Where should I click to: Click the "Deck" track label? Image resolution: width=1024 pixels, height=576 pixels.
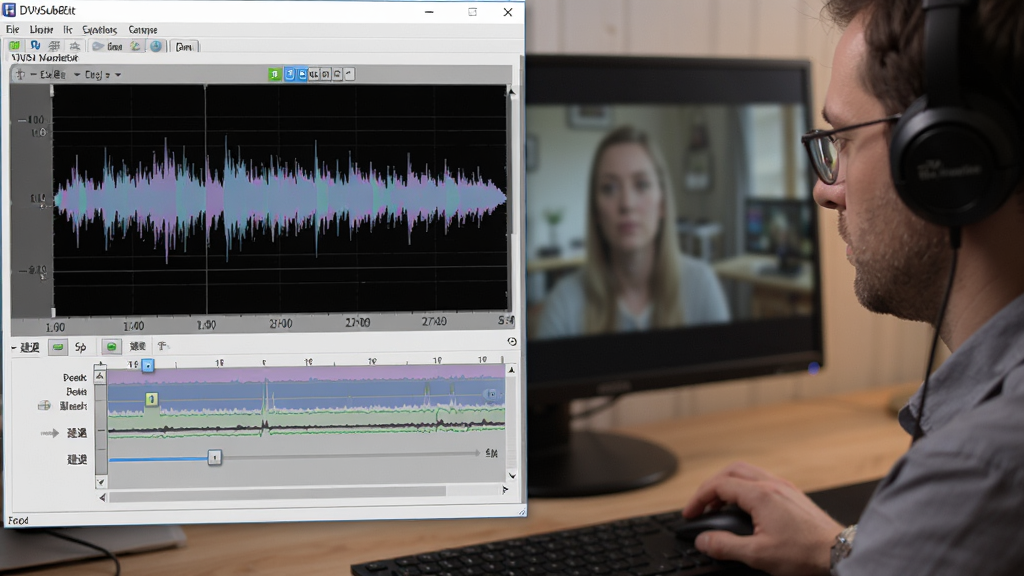pos(74,377)
